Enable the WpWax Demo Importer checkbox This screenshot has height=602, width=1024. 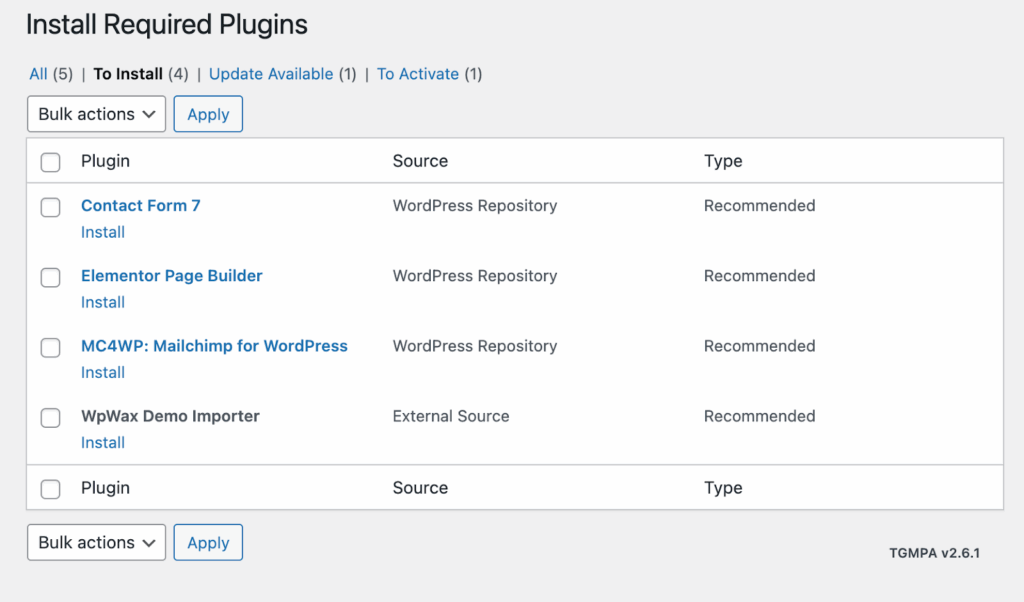point(50,417)
